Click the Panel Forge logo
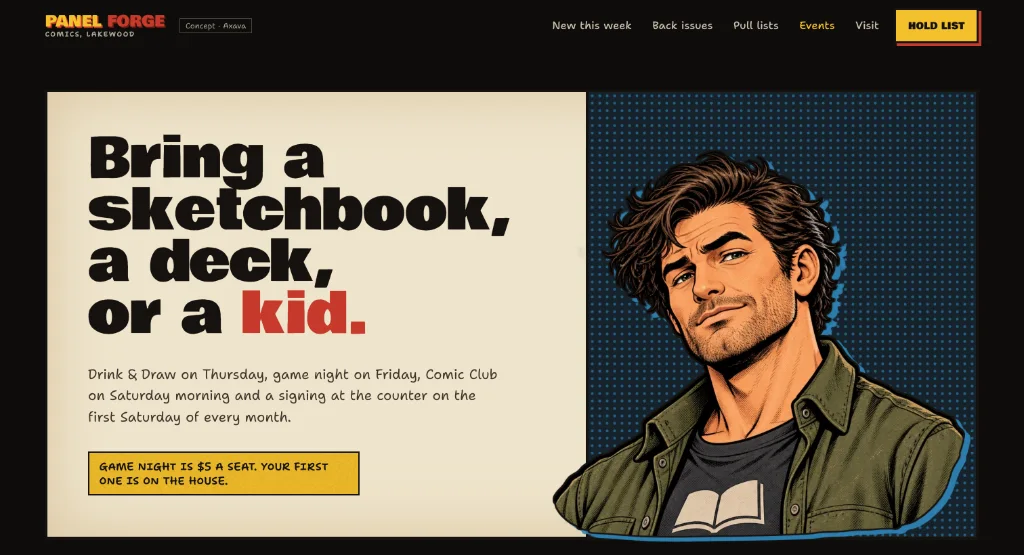 [x=105, y=25]
